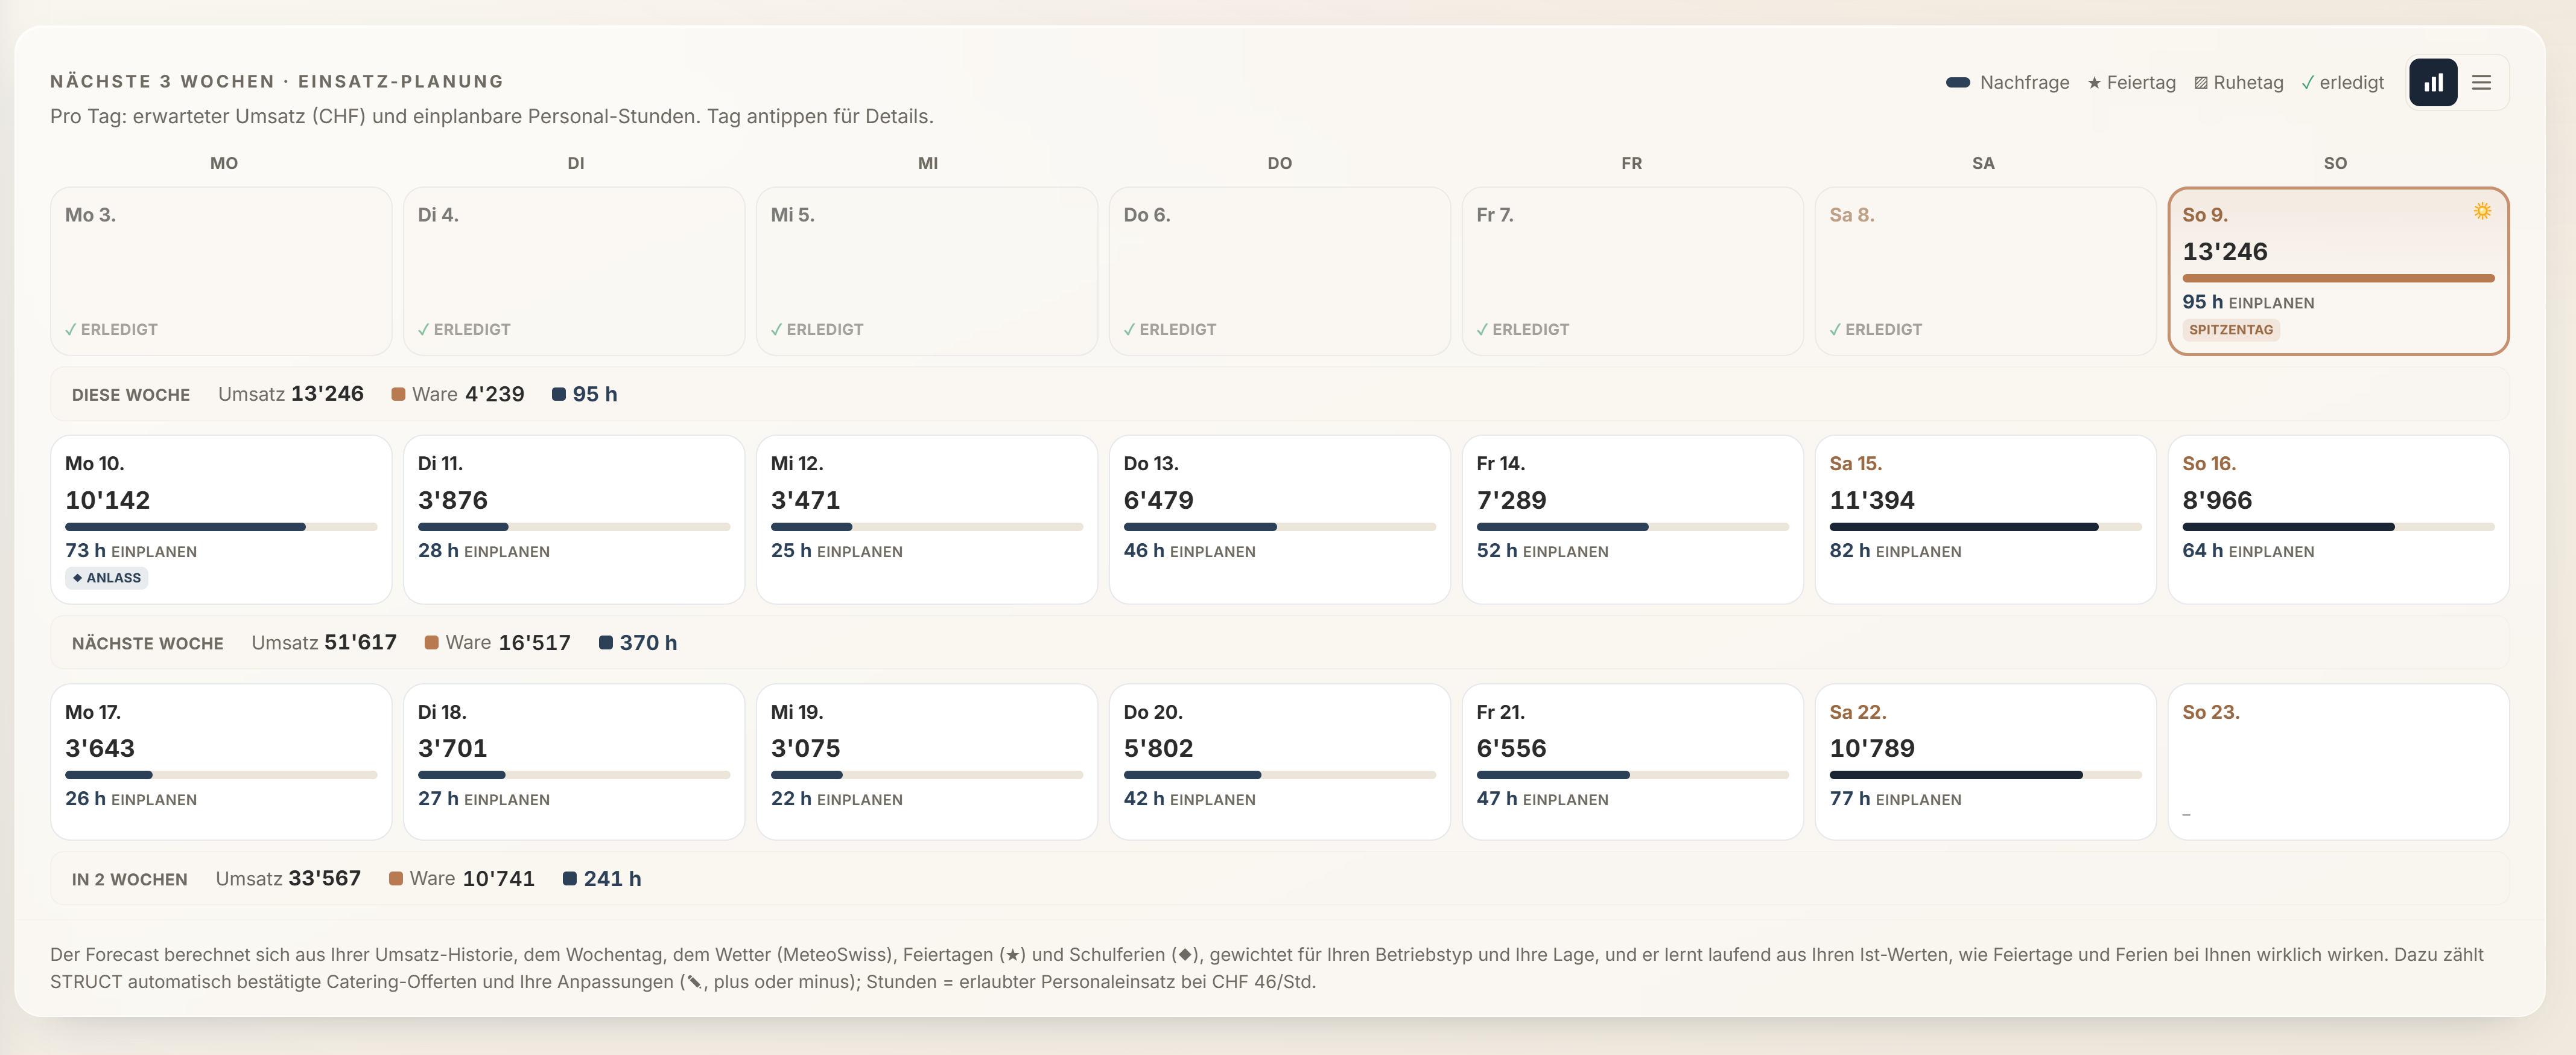This screenshot has height=1055, width=2576.
Task: Open details for Fr 14. card
Action: pyautogui.click(x=1631, y=519)
